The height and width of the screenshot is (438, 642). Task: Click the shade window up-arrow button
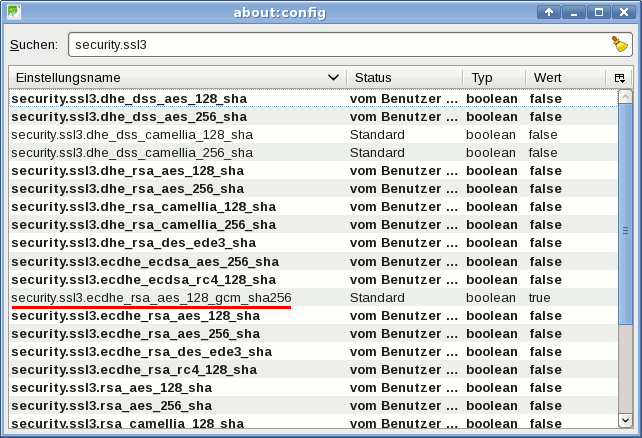tap(549, 12)
